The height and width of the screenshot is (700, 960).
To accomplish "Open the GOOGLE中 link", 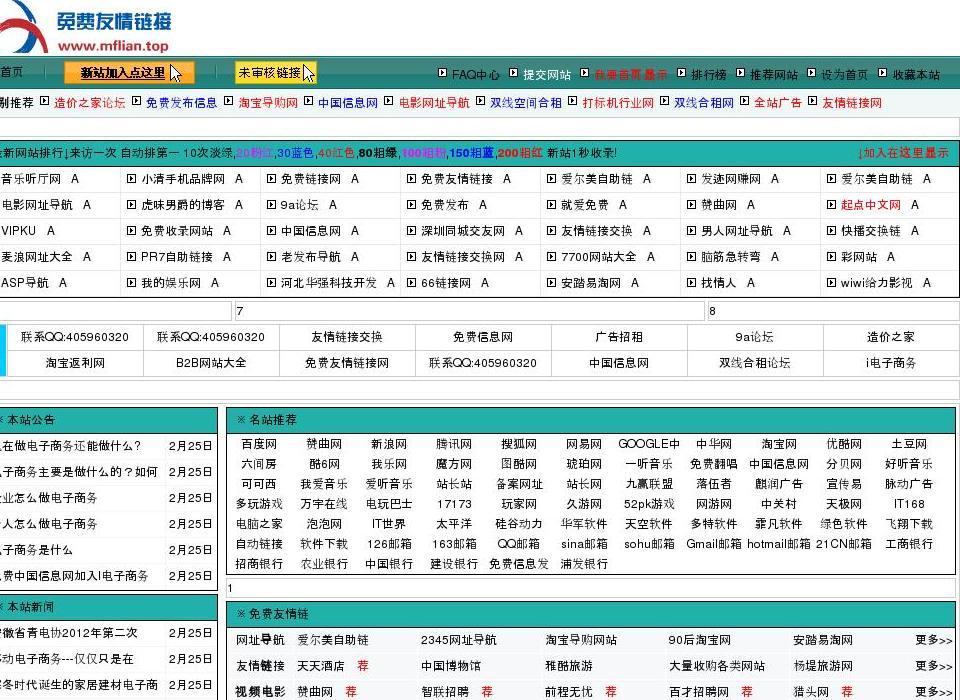I will point(649,444).
